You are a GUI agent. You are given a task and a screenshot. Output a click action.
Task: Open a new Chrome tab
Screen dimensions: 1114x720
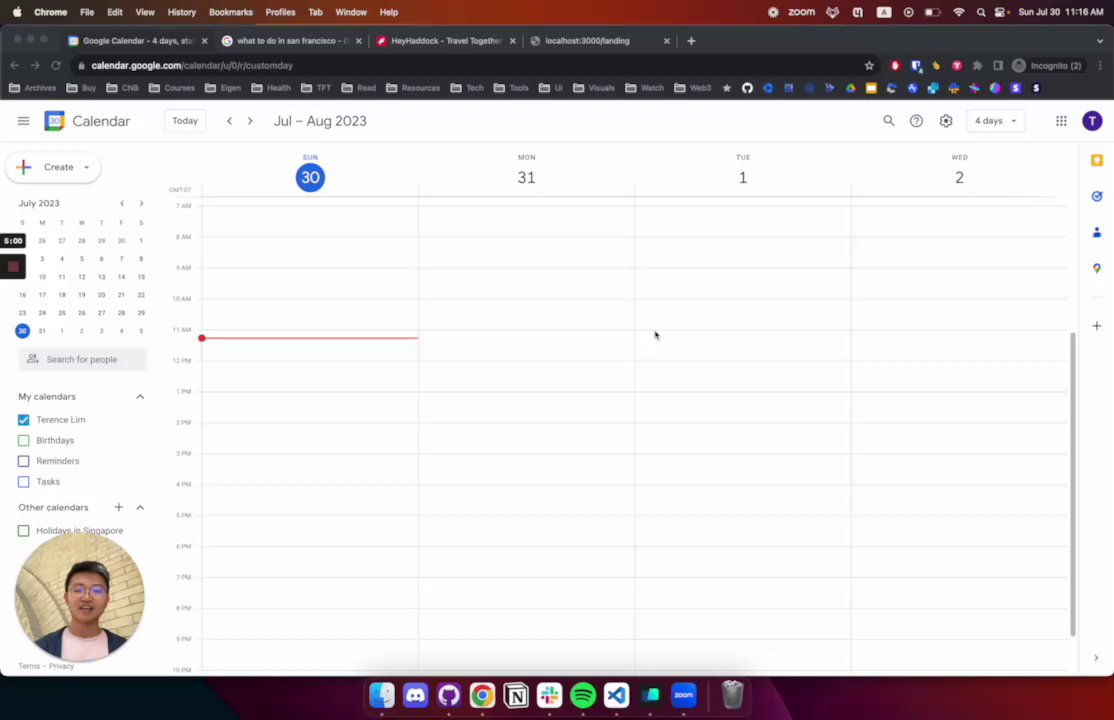pos(691,41)
